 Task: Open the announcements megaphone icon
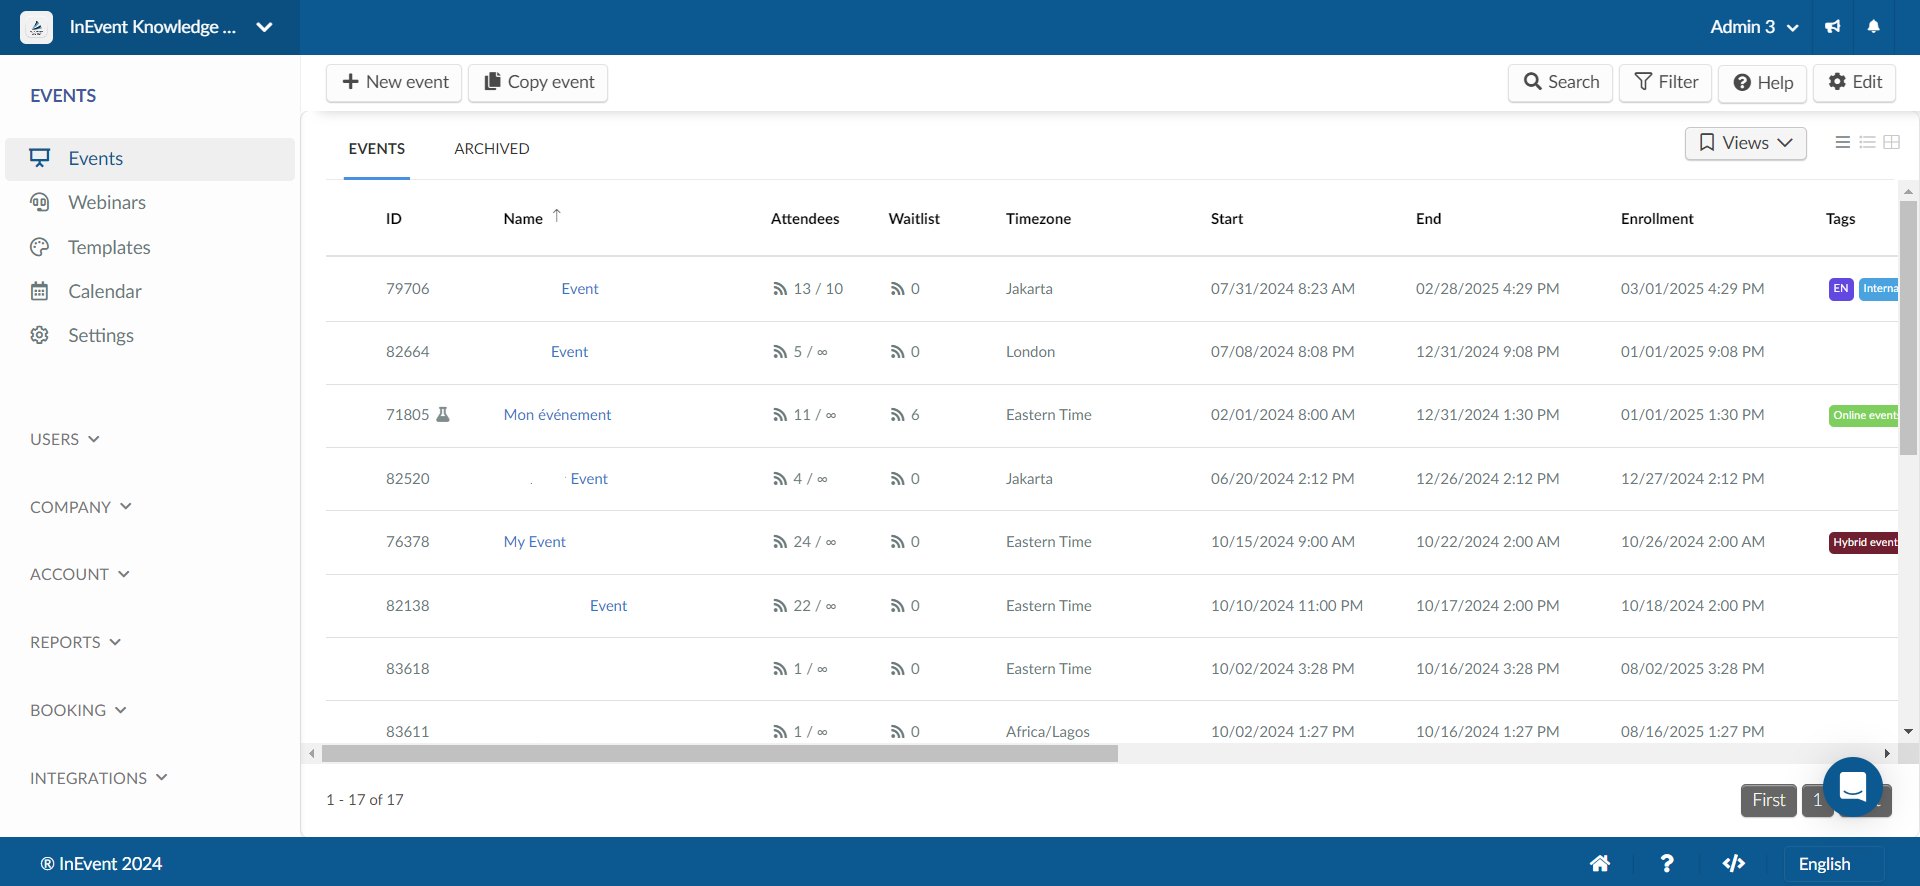click(1832, 27)
